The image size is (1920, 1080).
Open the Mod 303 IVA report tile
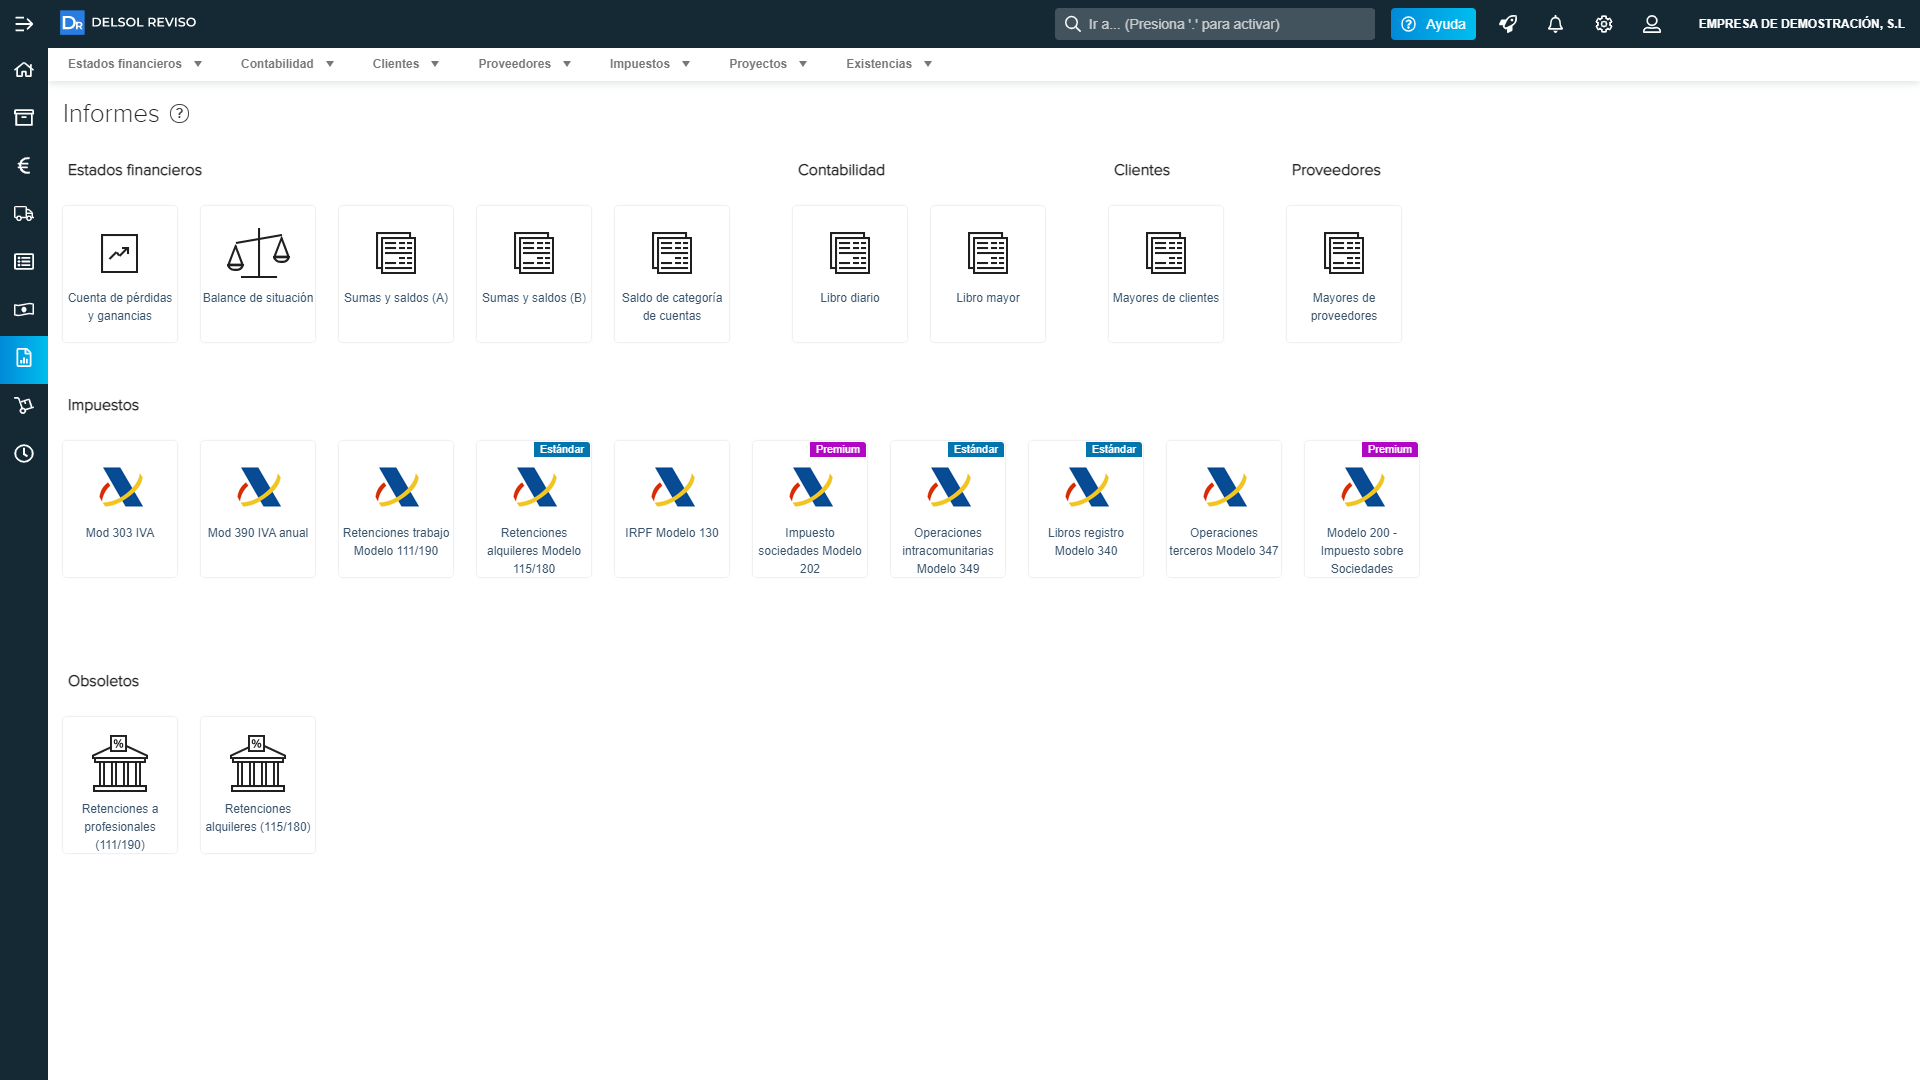pyautogui.click(x=120, y=508)
